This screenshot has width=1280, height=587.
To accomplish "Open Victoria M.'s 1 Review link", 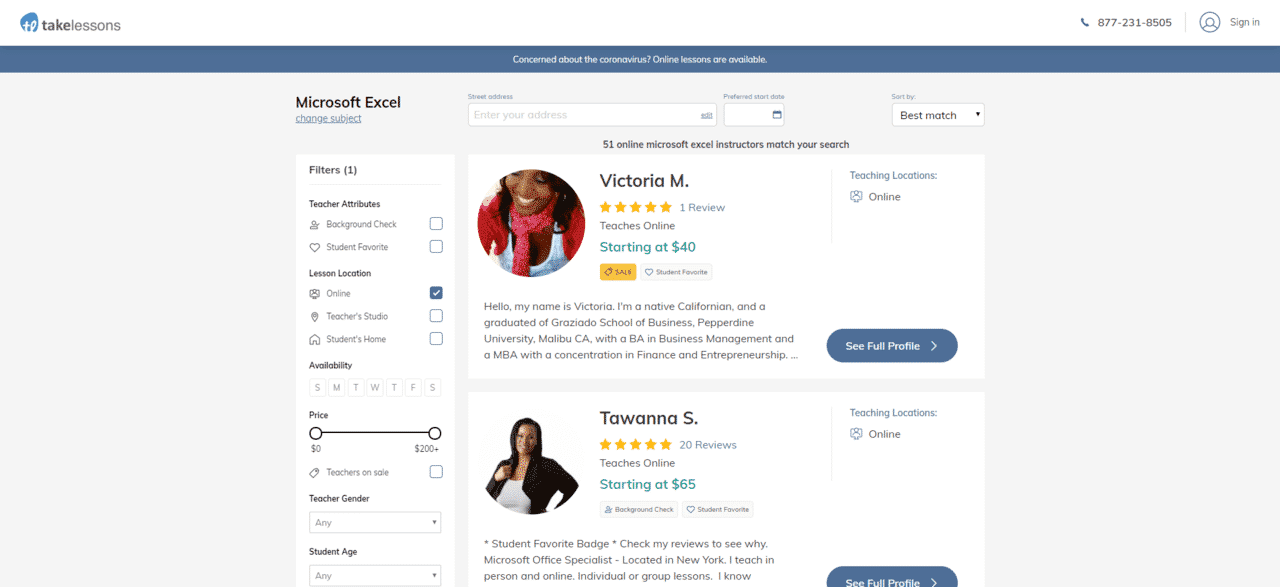I will click(x=702, y=208).
